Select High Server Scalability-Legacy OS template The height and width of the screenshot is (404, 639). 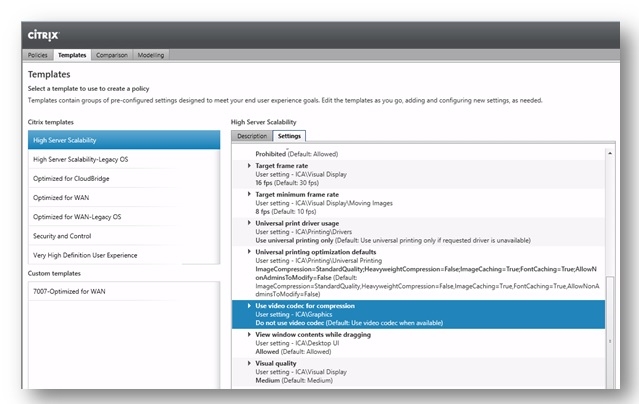pyautogui.click(x=124, y=159)
